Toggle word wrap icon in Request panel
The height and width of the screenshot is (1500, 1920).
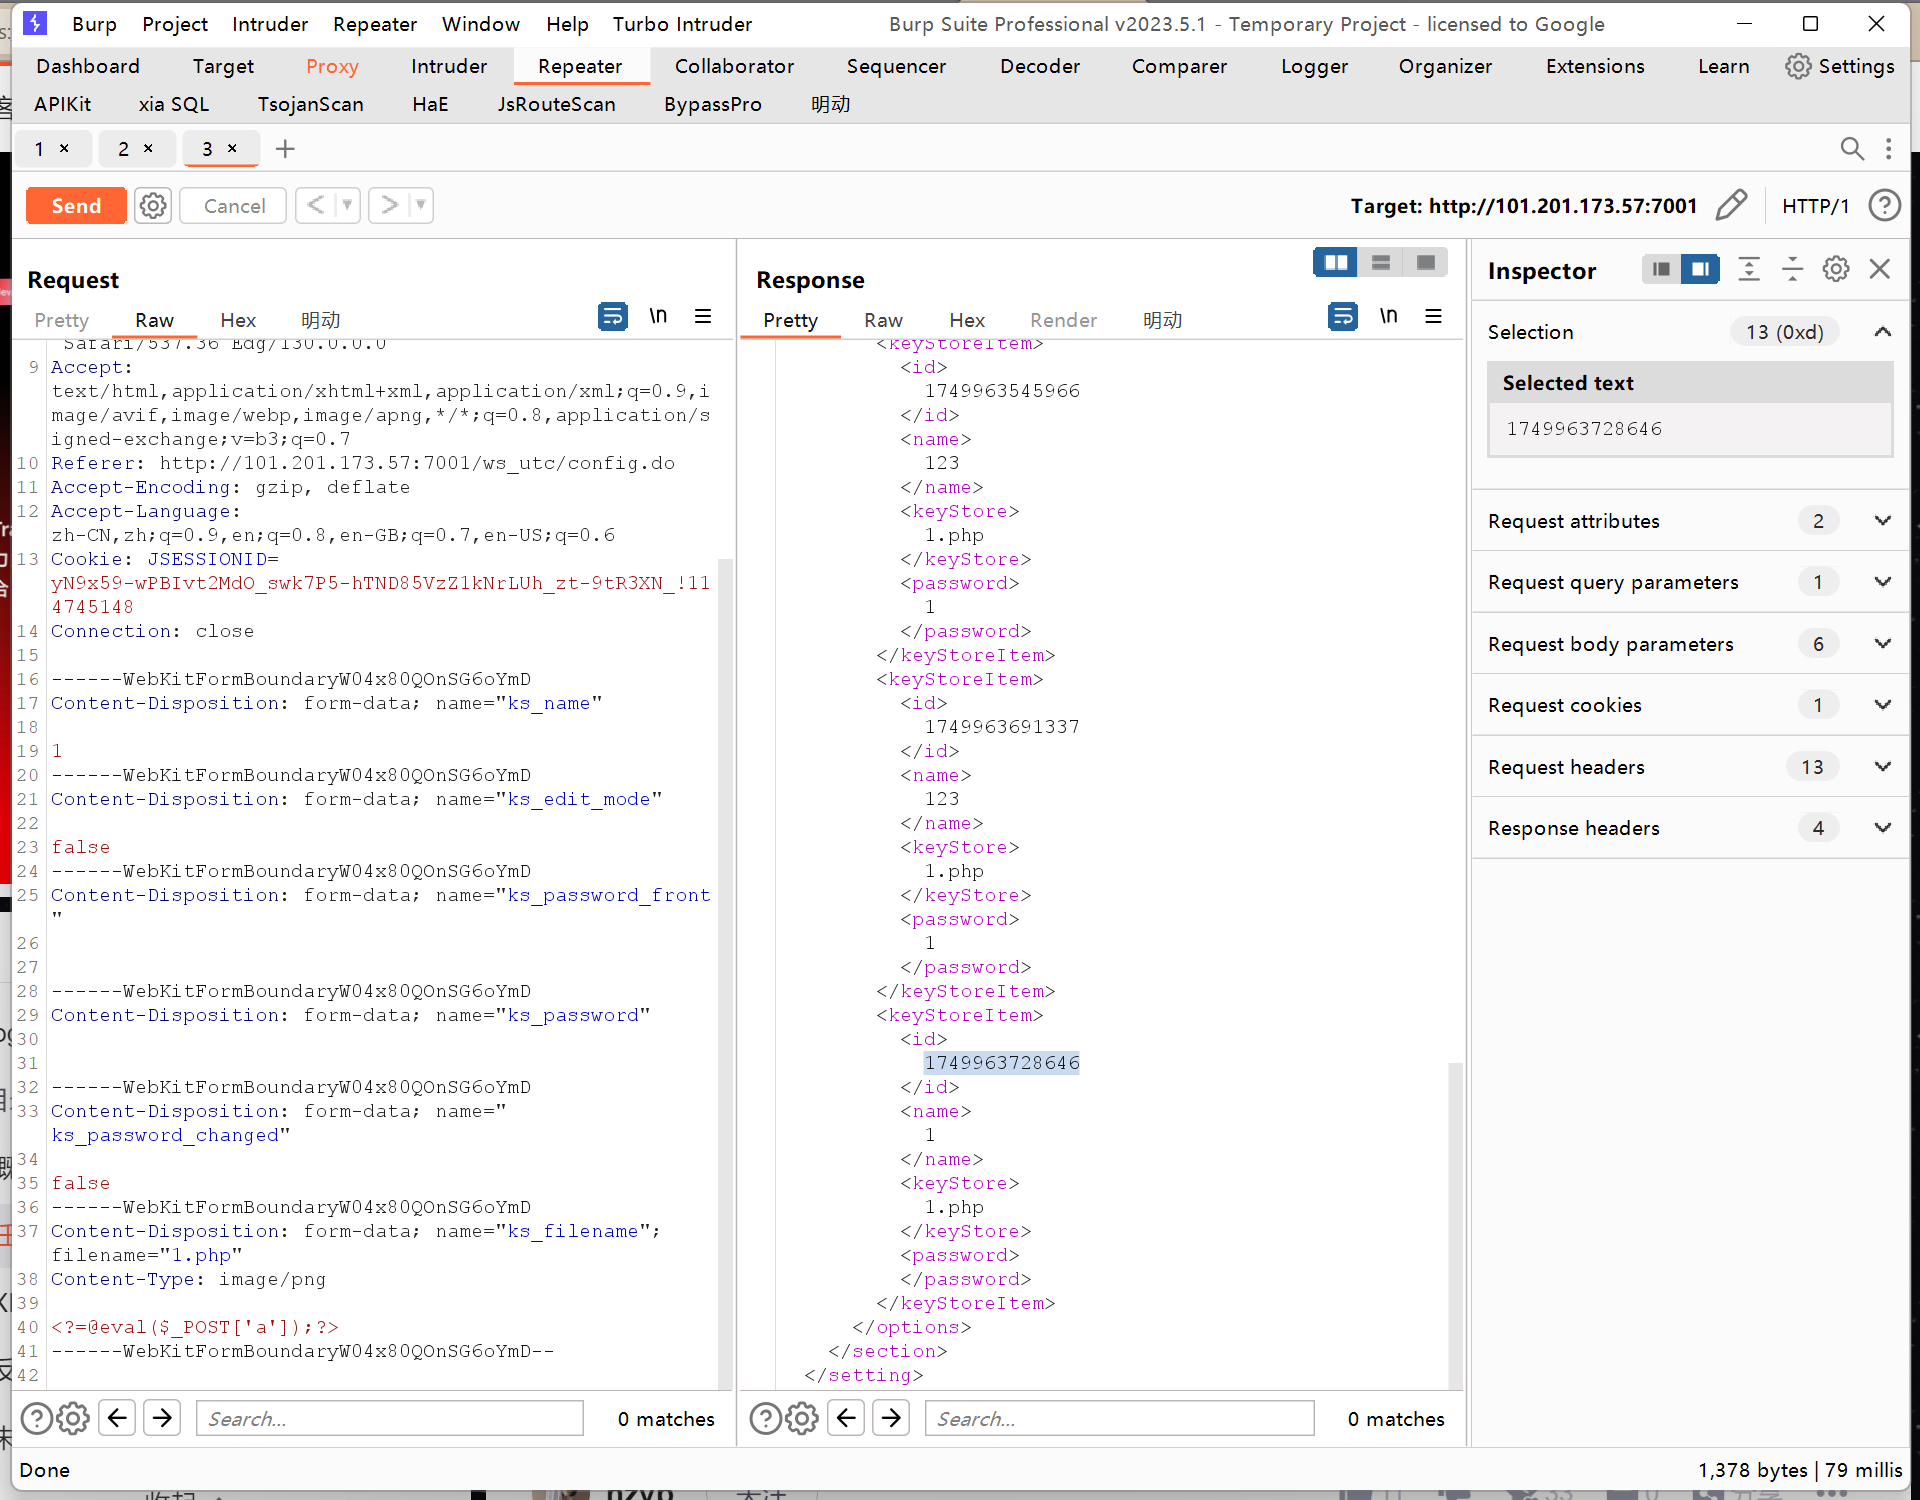point(612,317)
